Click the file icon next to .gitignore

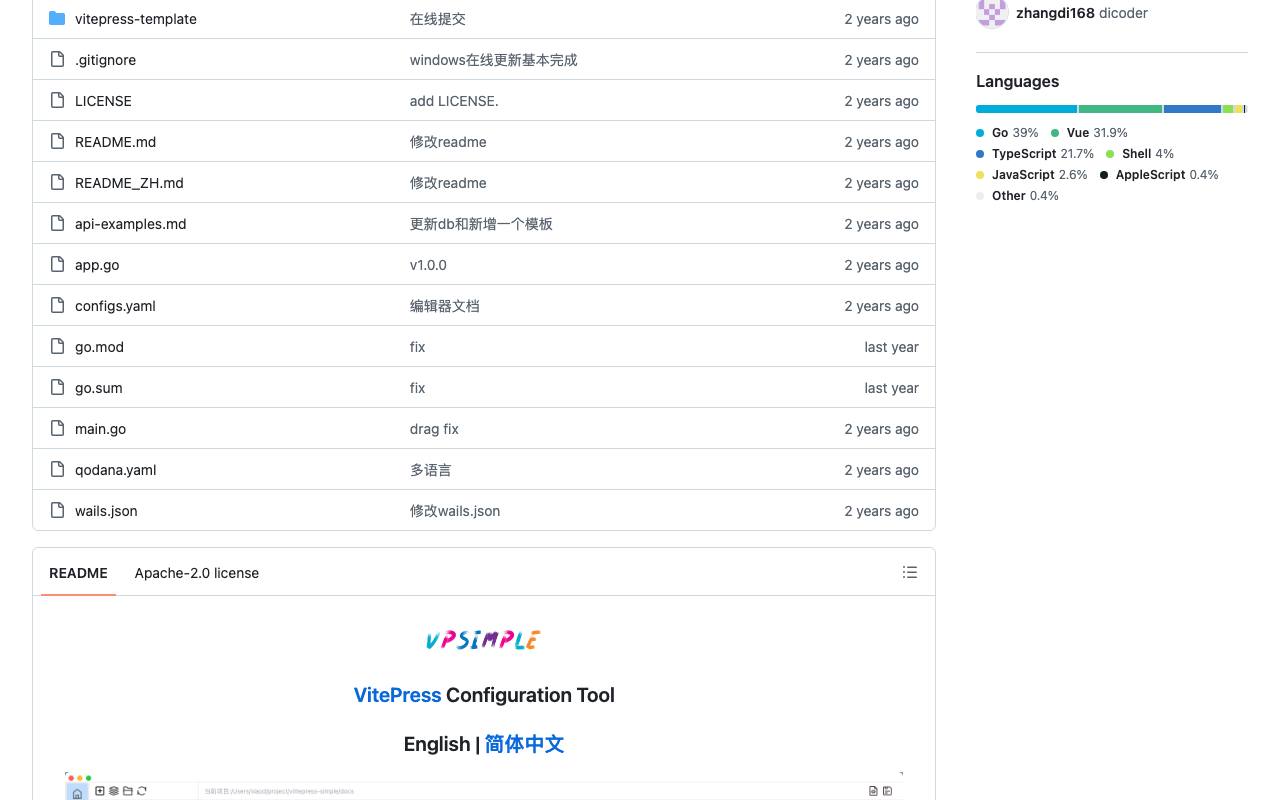[57, 59]
